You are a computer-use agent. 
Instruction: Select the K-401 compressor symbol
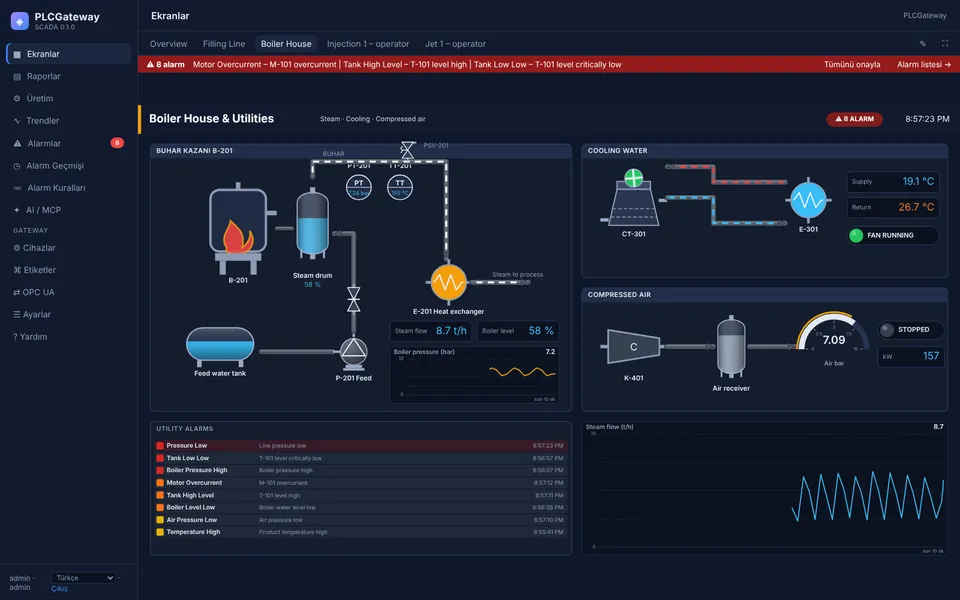click(633, 347)
